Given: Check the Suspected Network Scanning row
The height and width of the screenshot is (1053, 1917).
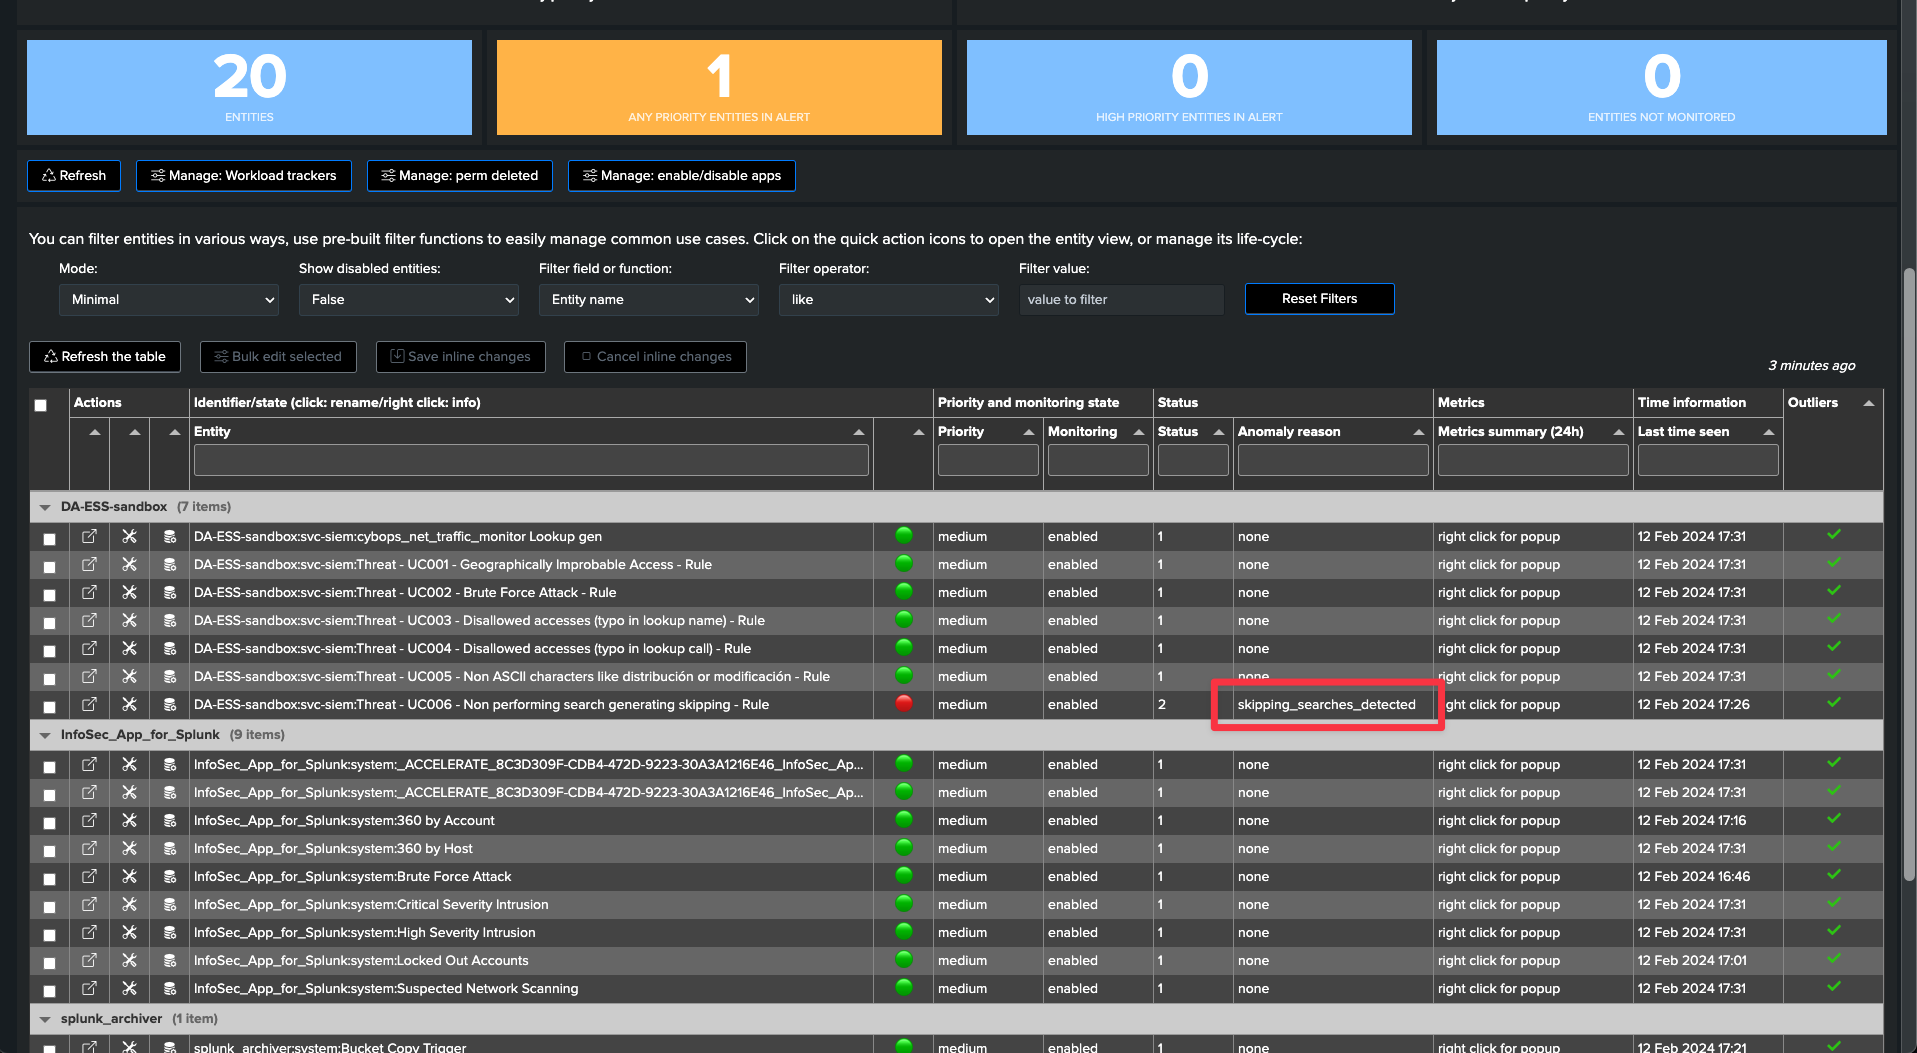Looking at the screenshot, I should pyautogui.click(x=49, y=990).
